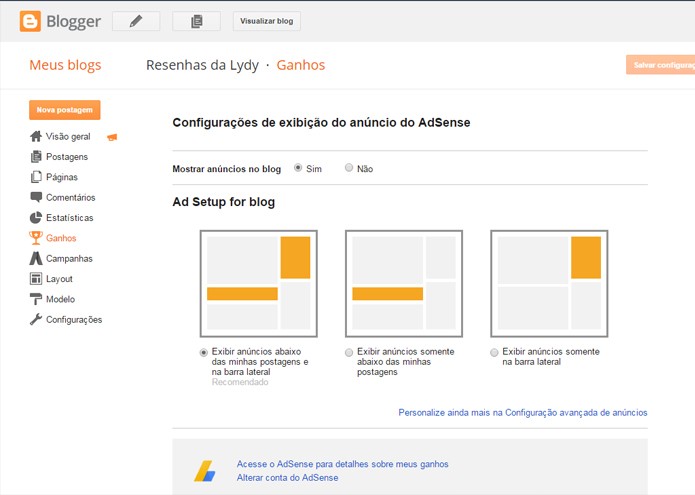
Task: Select Não to hide ads on blog
Action: coord(349,168)
